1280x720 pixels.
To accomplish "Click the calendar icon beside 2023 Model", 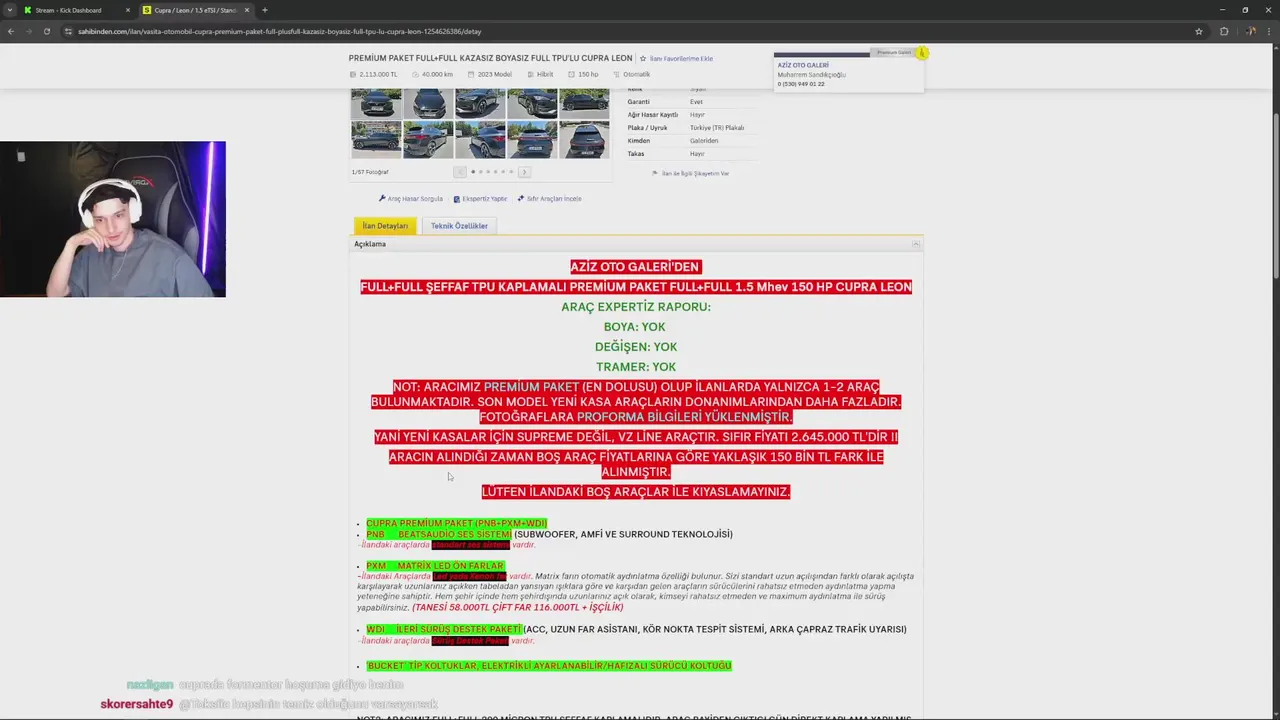I will click(472, 74).
